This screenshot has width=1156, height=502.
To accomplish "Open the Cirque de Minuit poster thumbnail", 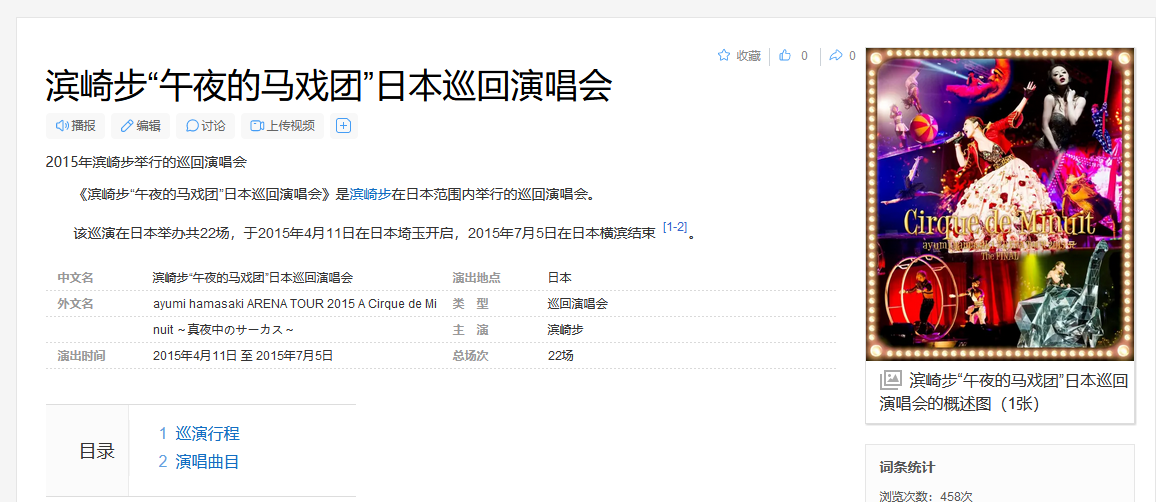I will point(1000,204).
